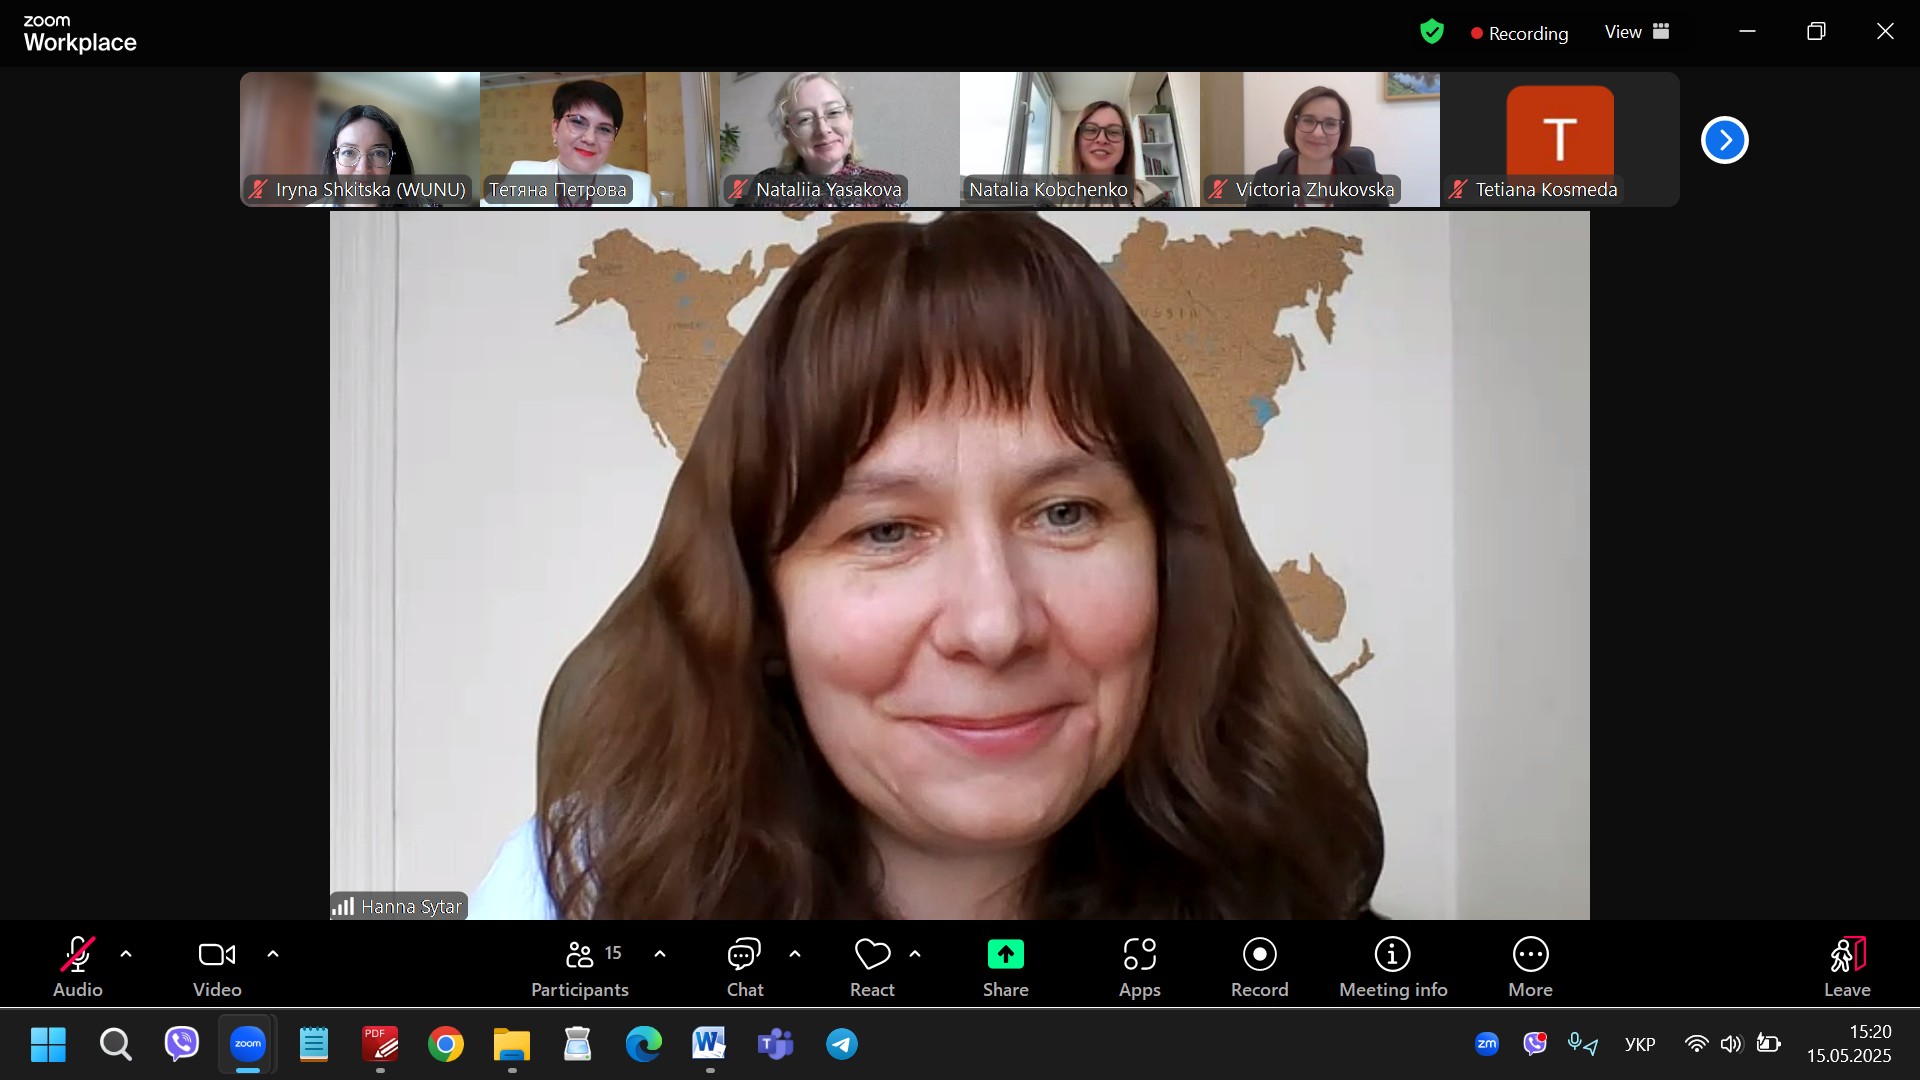Screen dimensions: 1920x1080
Task: Select Nataliia Yasakova video thumbnail
Action: click(x=840, y=139)
